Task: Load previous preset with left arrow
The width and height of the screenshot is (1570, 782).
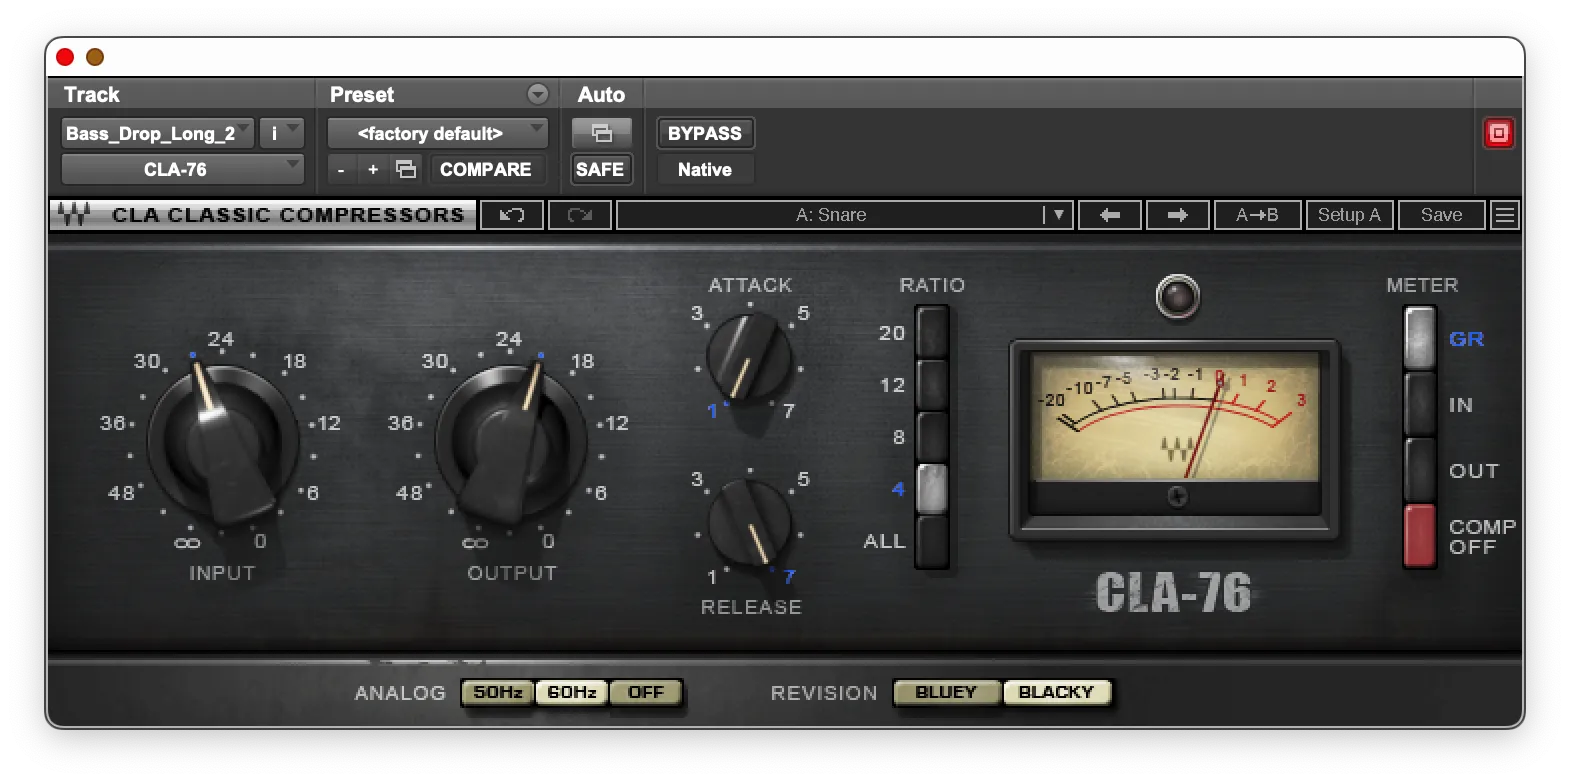Action: tap(1110, 215)
